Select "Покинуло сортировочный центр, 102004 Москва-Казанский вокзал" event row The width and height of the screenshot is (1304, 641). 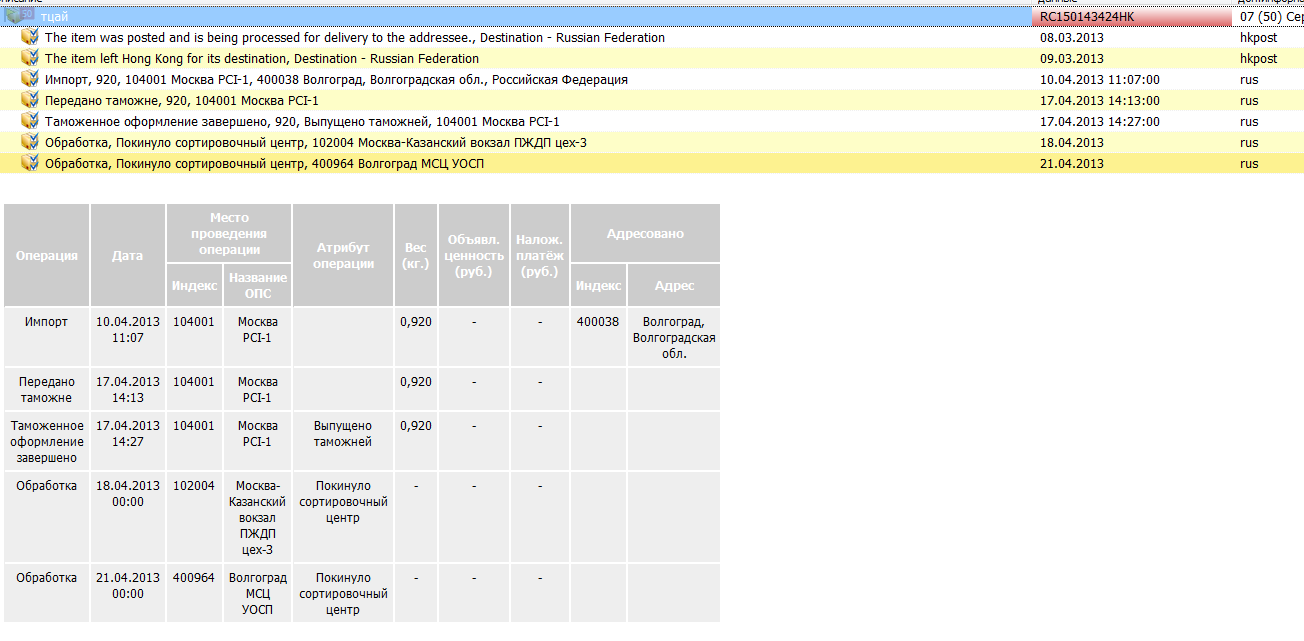coord(652,143)
